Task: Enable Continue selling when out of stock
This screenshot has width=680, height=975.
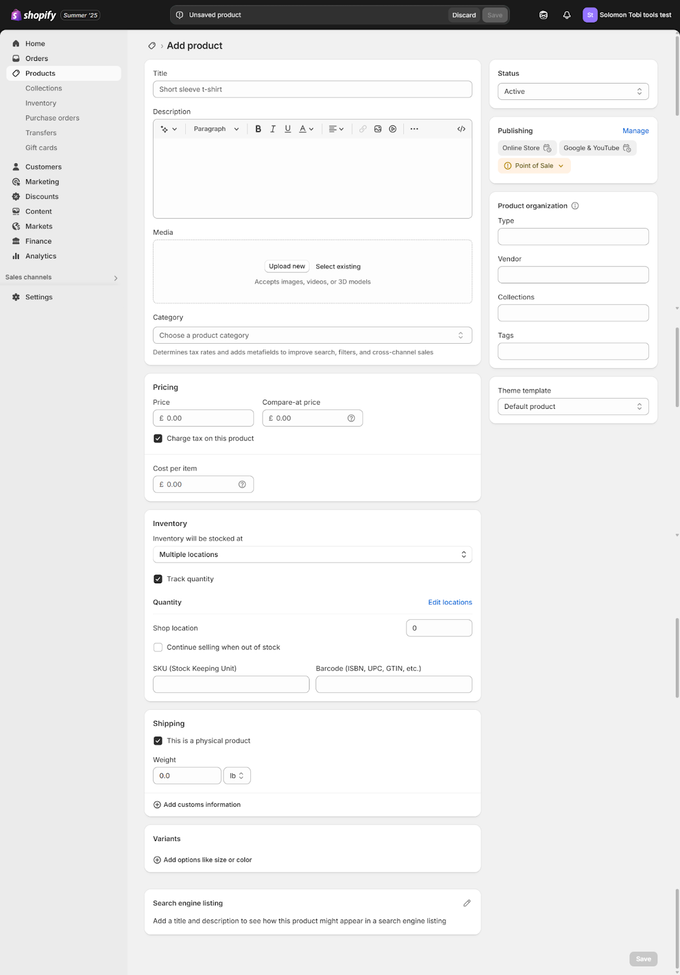Action: tap(157, 647)
